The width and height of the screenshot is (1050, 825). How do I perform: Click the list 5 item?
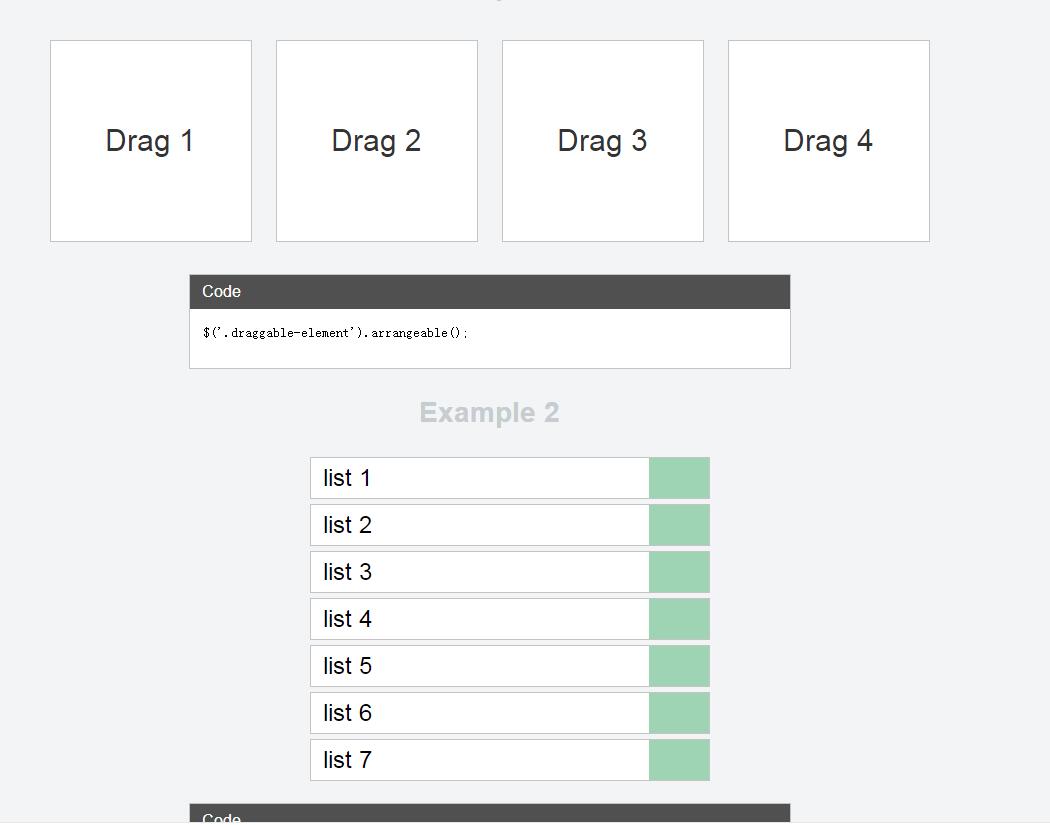coord(347,666)
